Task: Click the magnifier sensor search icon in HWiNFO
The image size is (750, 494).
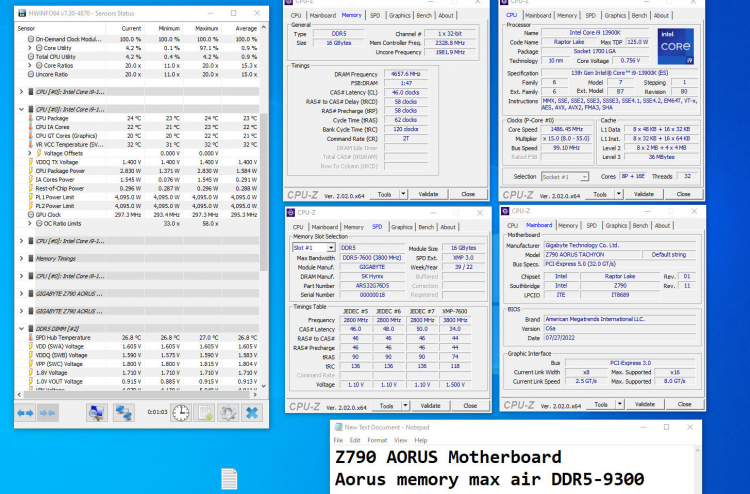Action: pos(96,412)
